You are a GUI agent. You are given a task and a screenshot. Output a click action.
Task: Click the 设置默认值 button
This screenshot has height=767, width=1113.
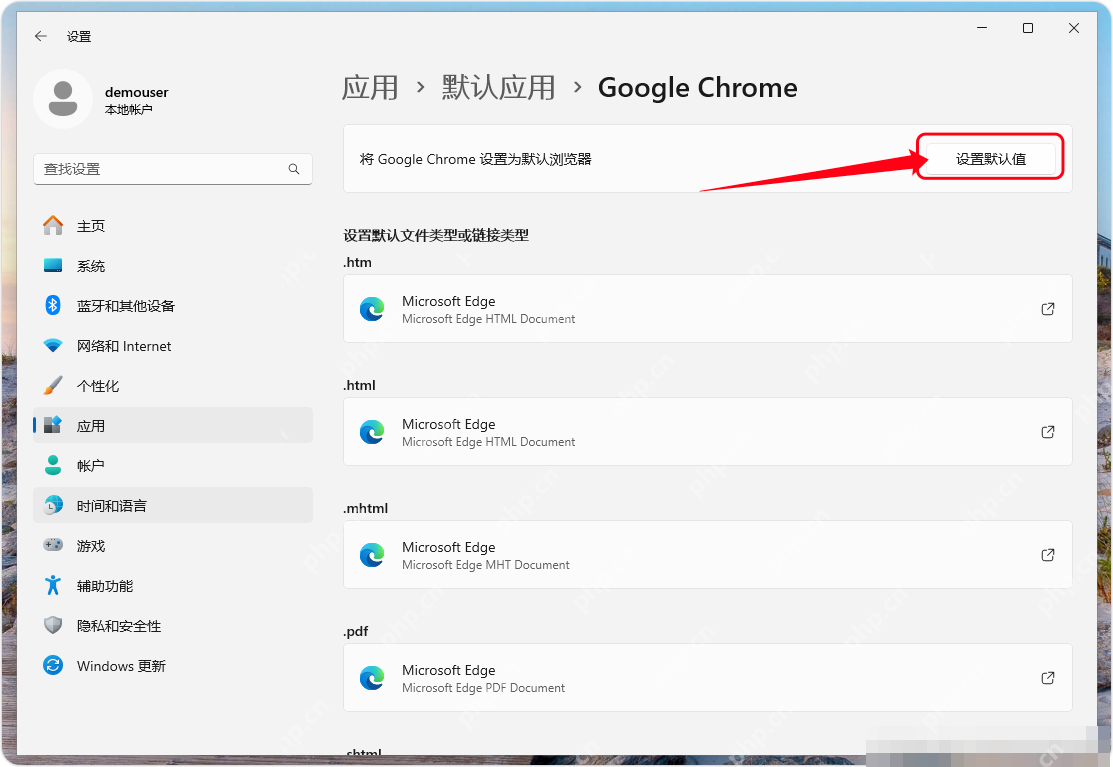(990, 158)
